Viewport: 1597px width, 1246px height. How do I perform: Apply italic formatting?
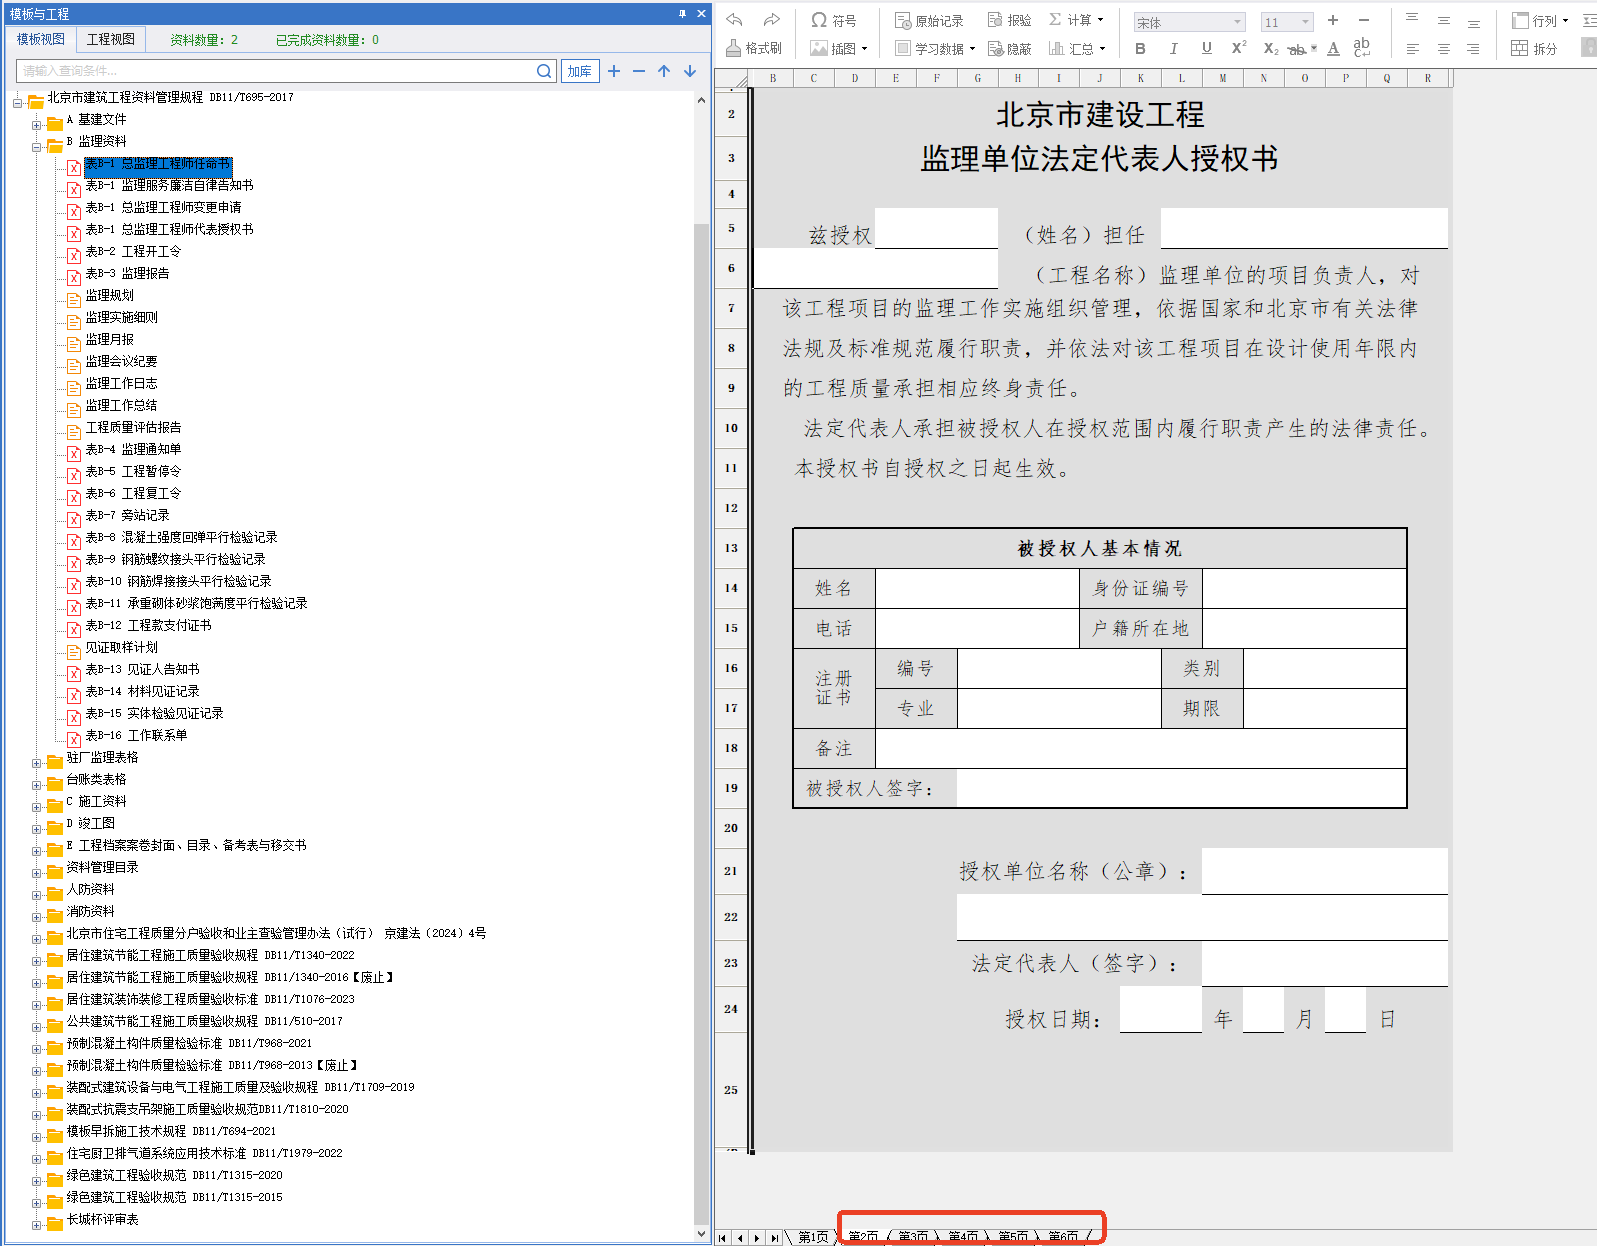(x=1173, y=48)
